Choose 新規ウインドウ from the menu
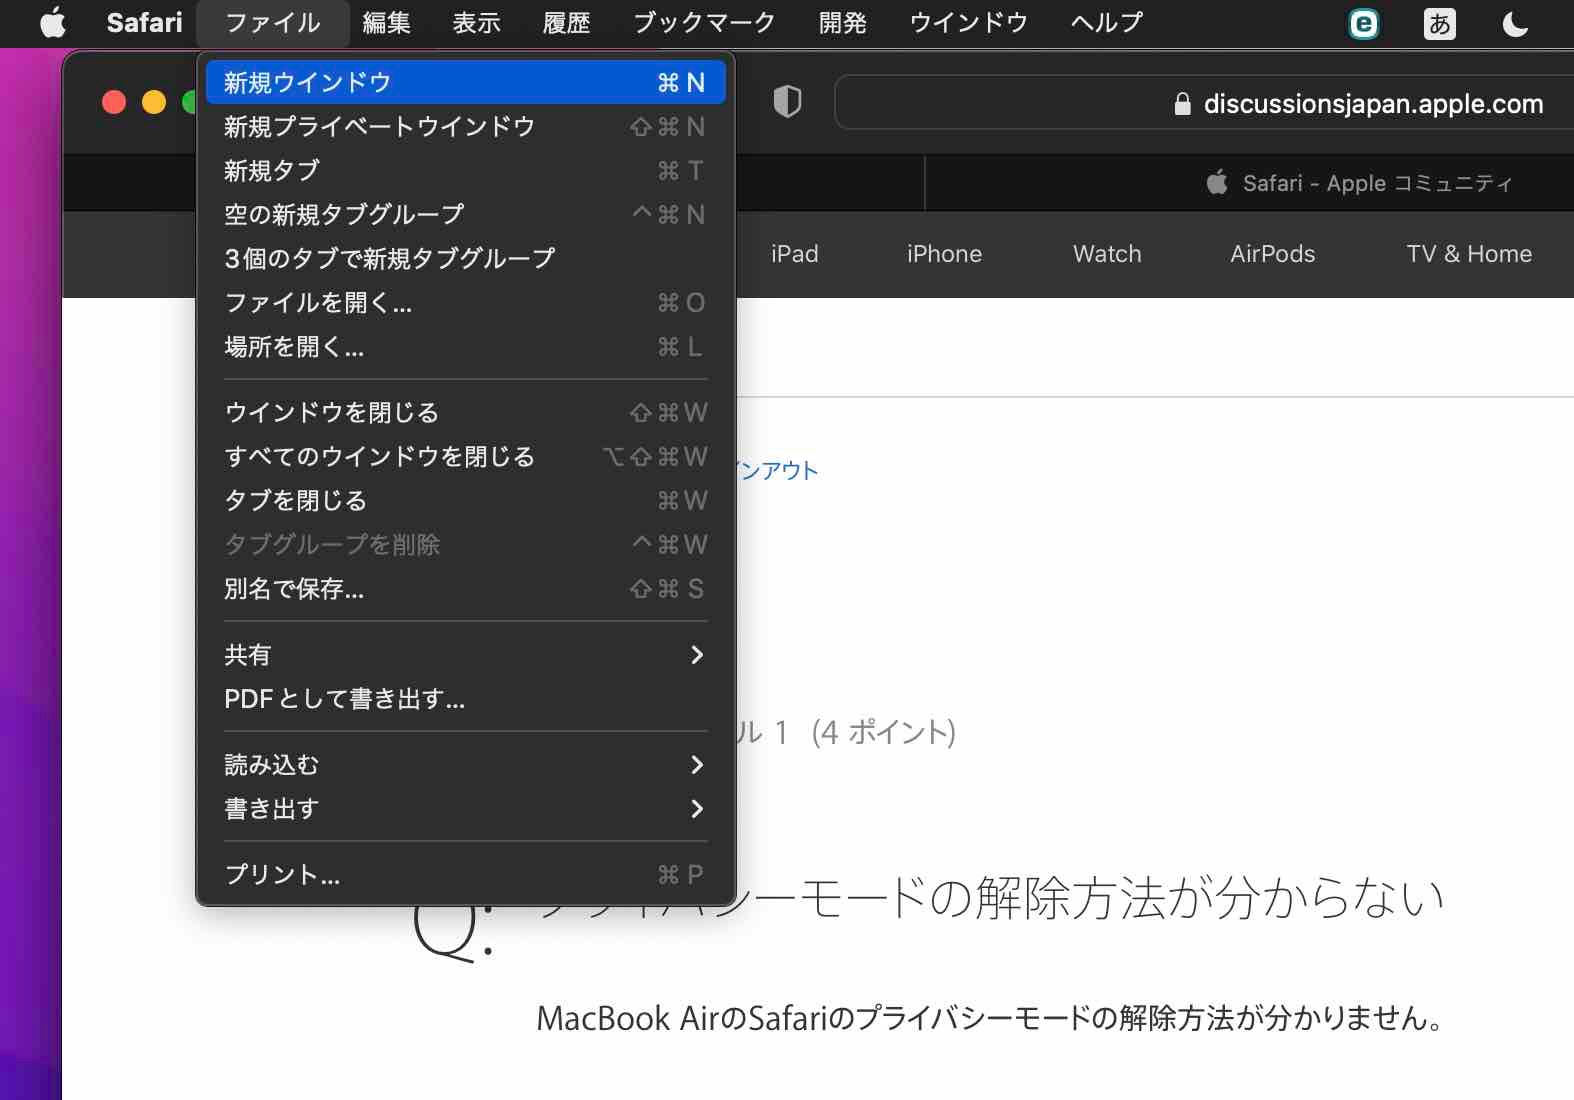Viewport: 1574px width, 1100px height. [x=466, y=82]
